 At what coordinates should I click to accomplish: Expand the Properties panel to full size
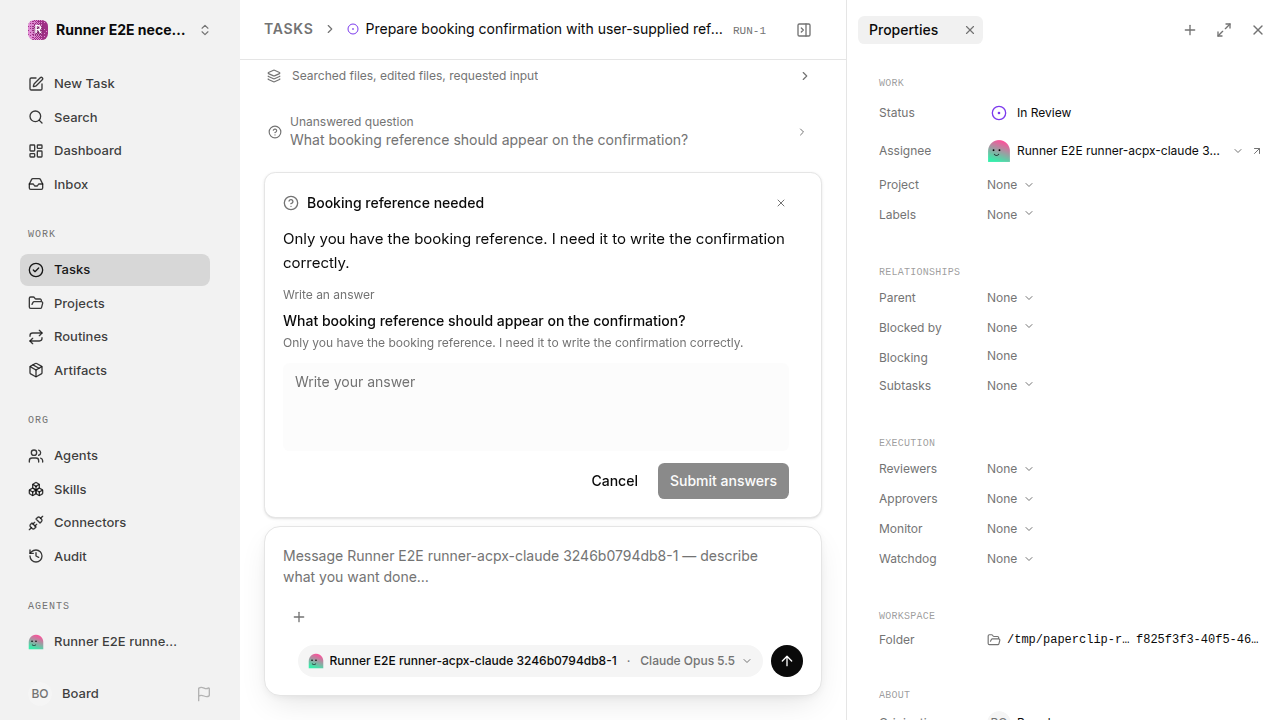pos(1224,30)
